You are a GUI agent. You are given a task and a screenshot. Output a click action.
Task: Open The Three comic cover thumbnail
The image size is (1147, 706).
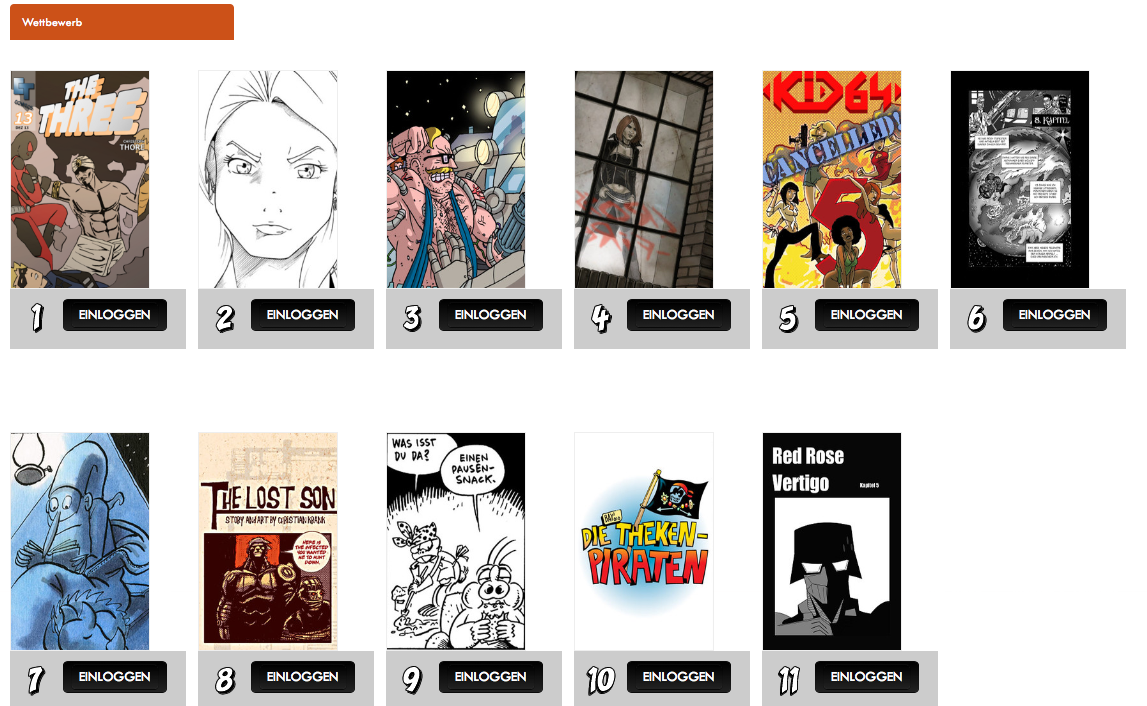pyautogui.click(x=80, y=179)
